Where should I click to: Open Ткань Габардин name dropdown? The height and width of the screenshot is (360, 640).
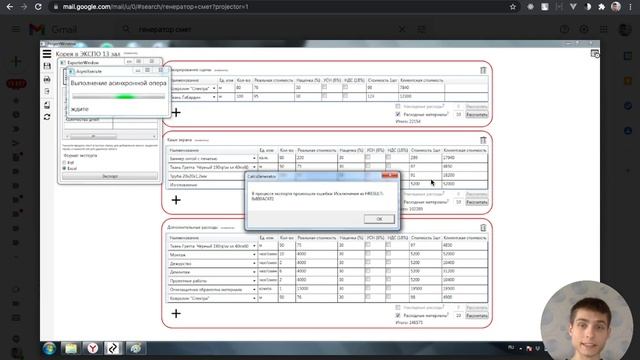[x=214, y=97]
